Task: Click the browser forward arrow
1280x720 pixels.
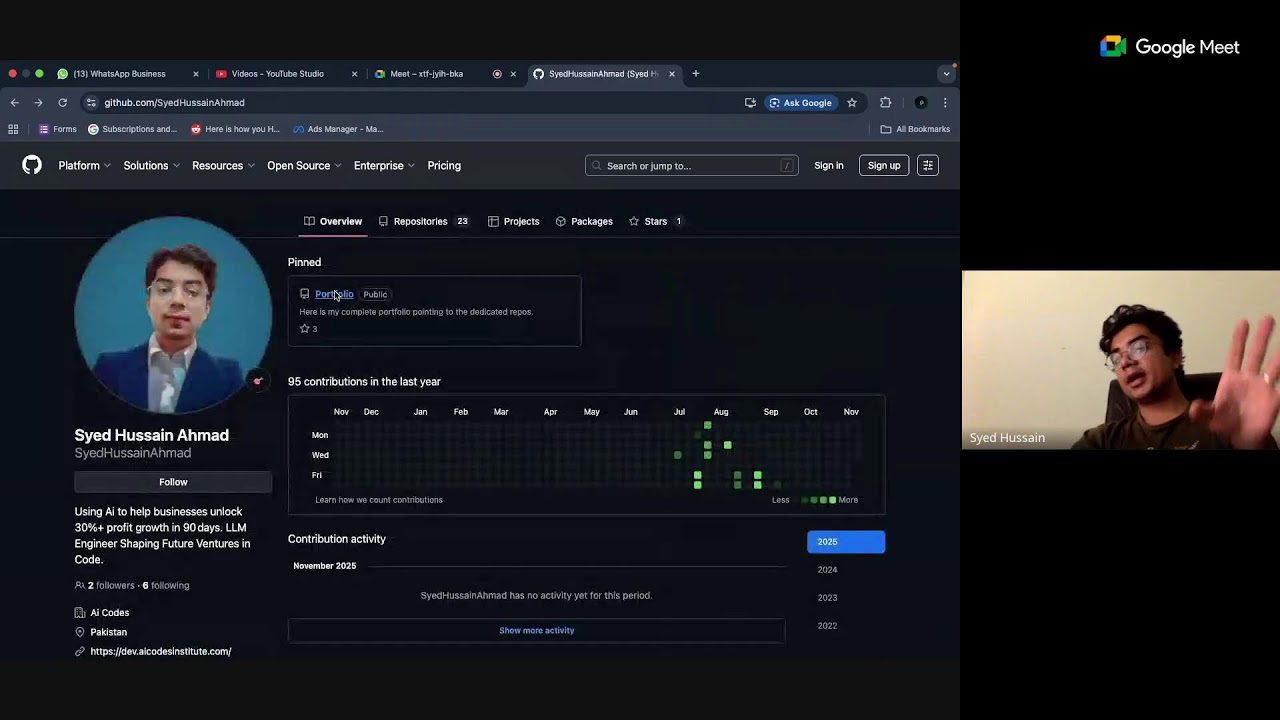Action: click(38, 102)
